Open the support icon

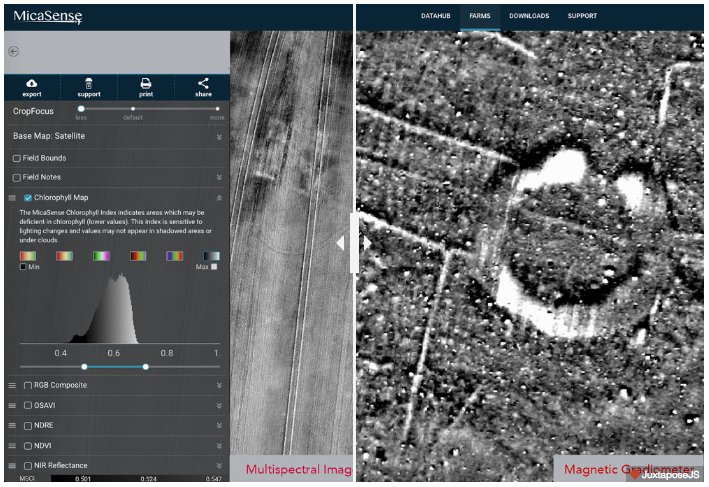coord(89,83)
